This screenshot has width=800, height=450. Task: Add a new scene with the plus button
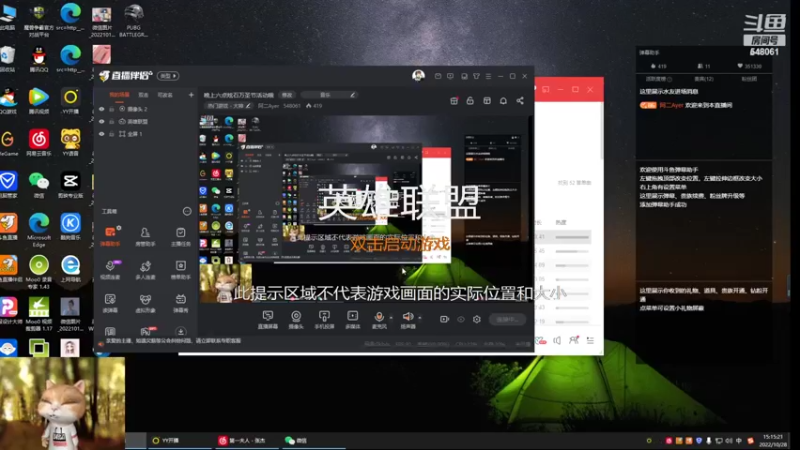(191, 95)
